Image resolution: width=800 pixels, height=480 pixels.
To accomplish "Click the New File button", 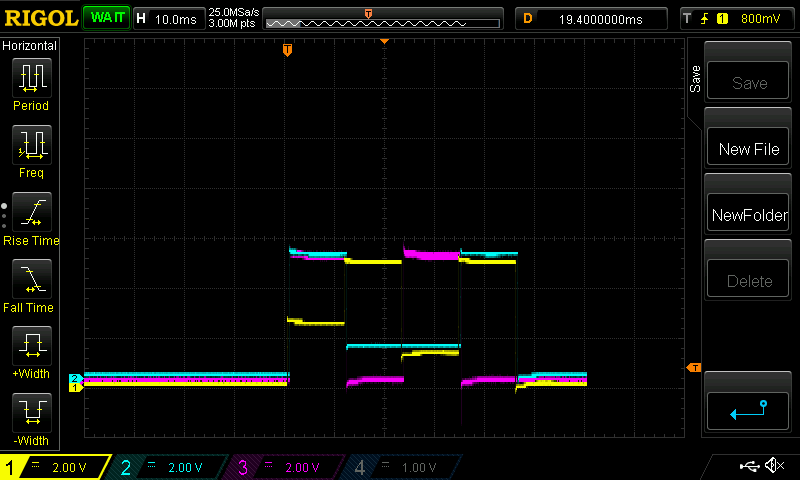I will (748, 147).
